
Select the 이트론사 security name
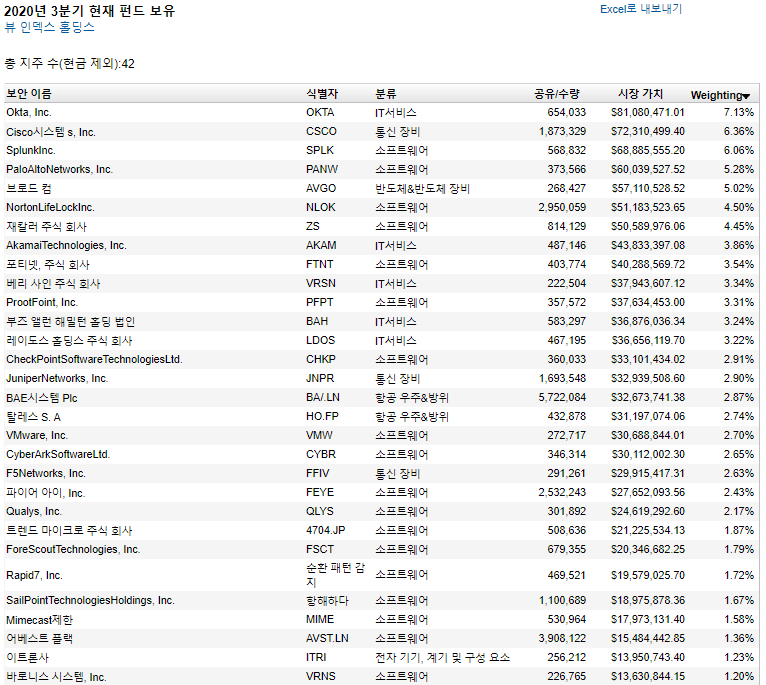pyautogui.click(x=27, y=658)
